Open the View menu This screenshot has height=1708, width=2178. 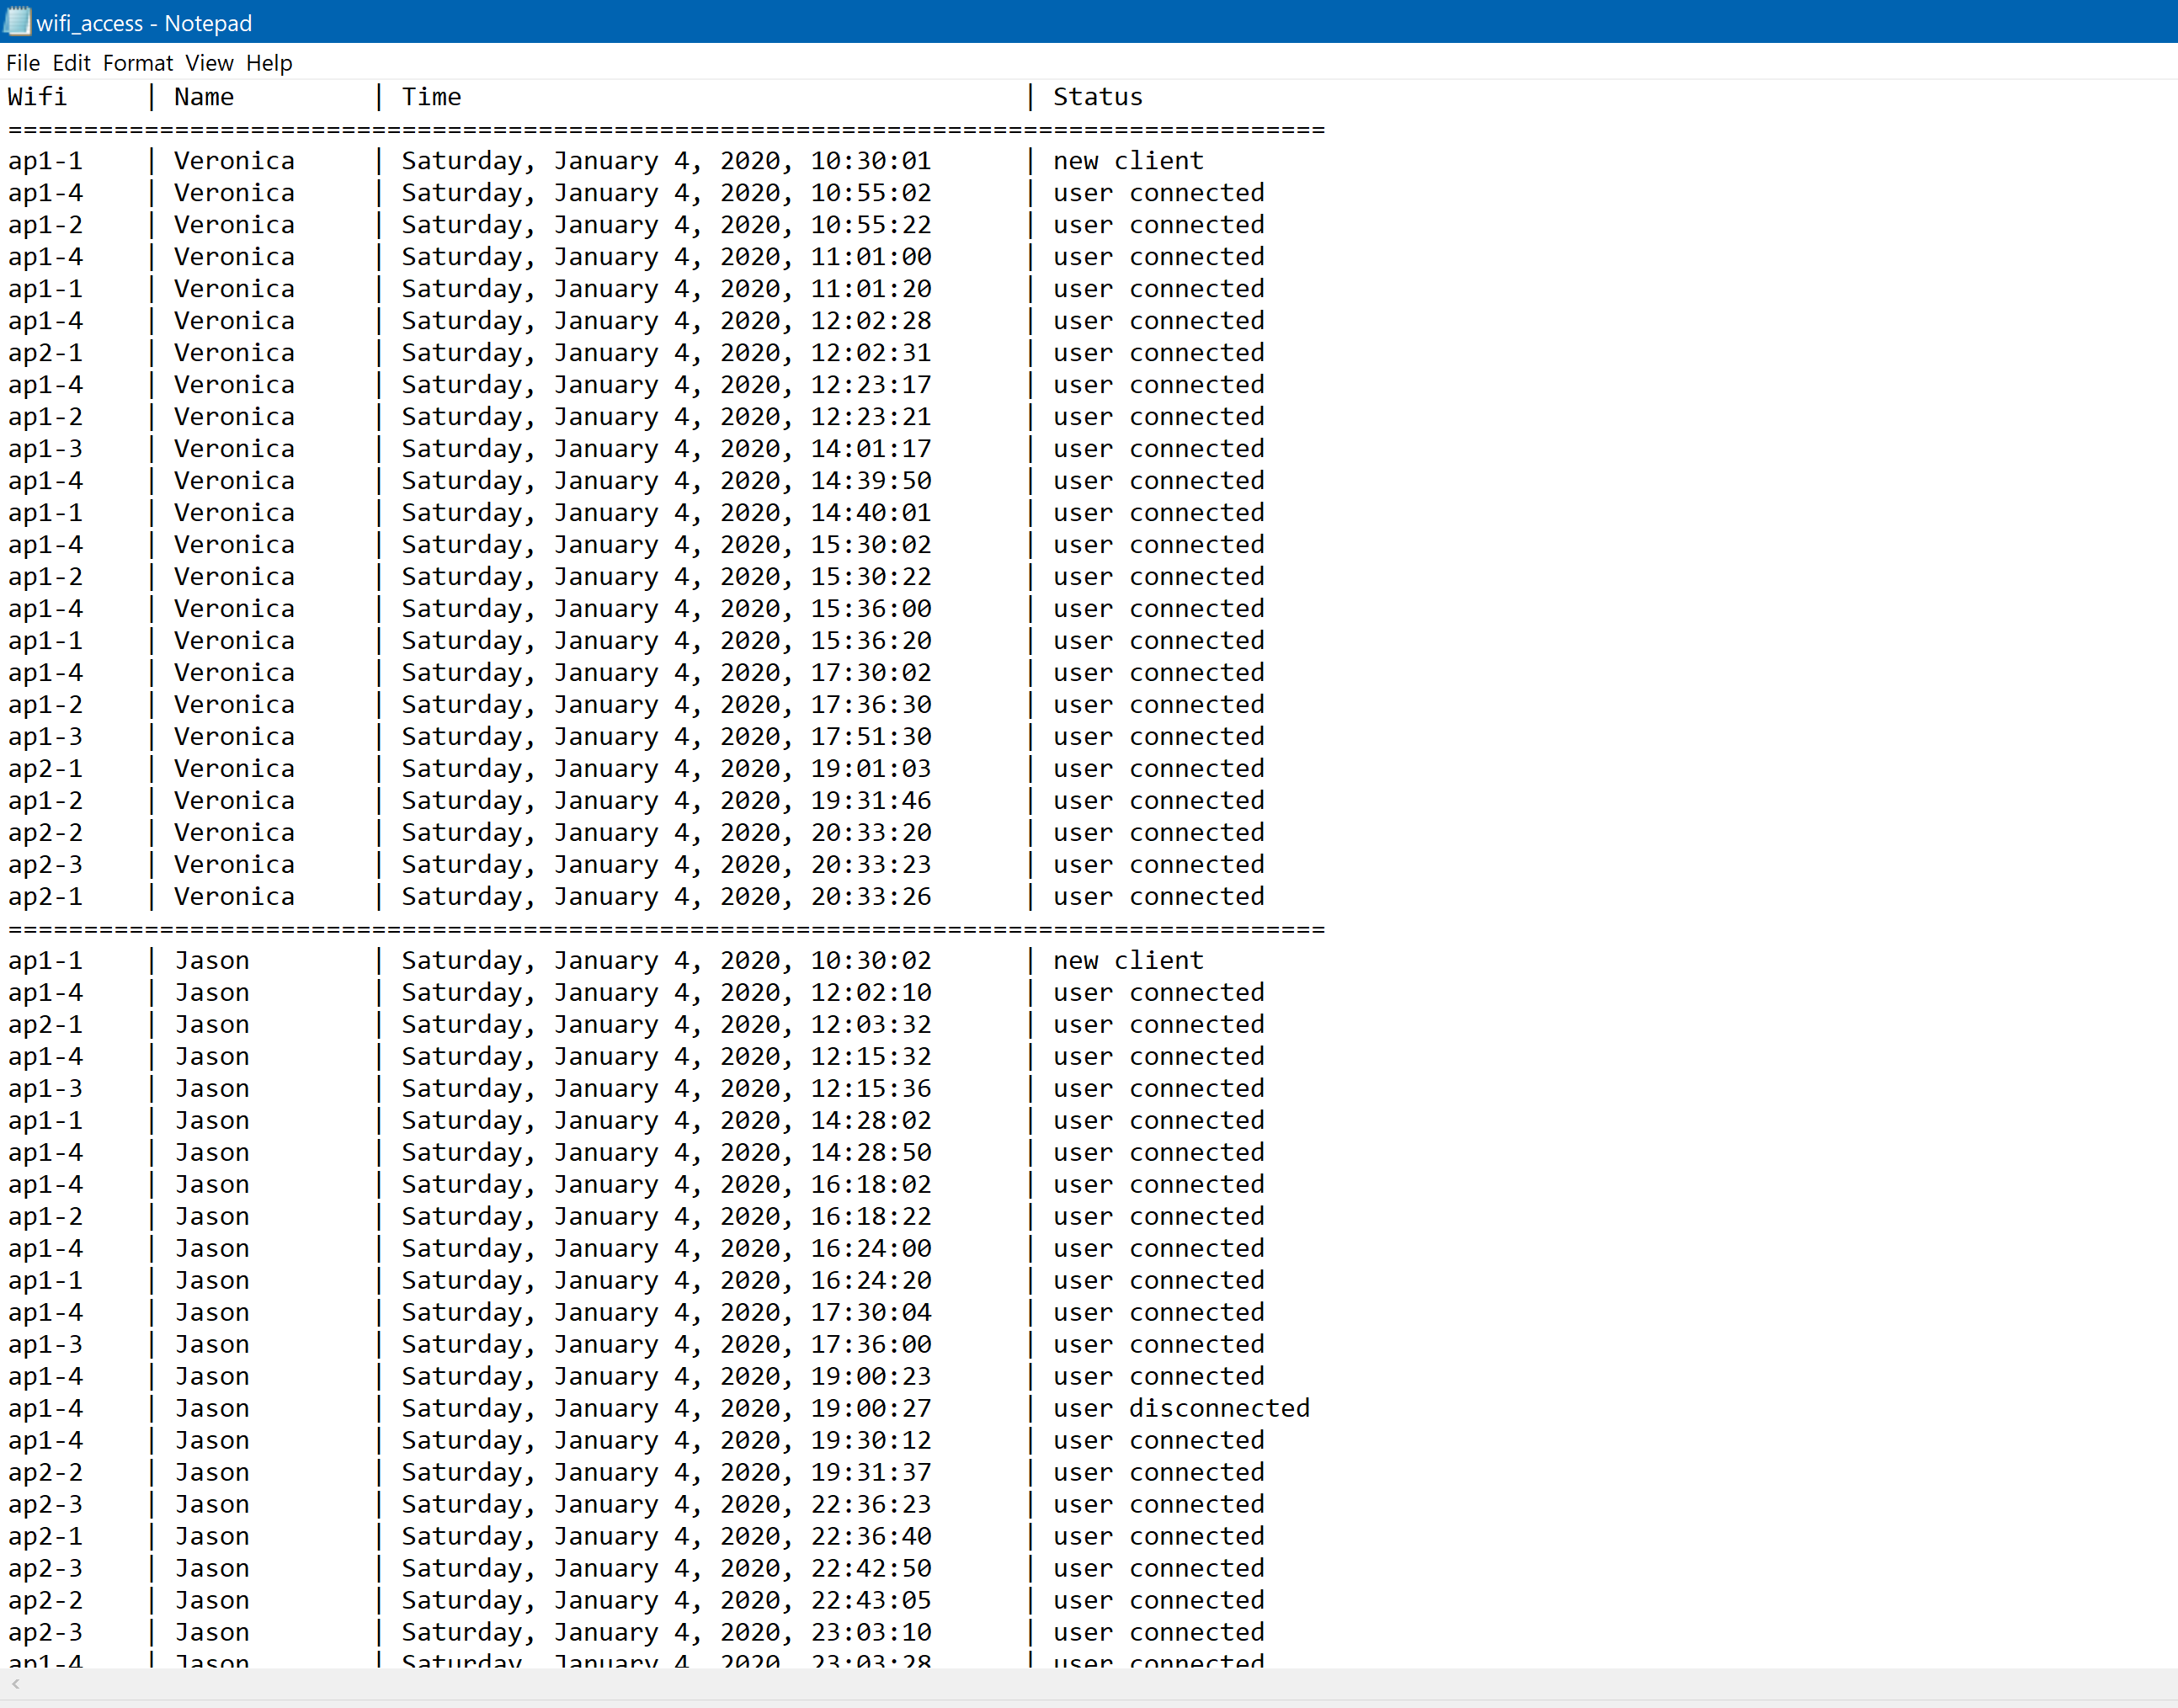click(x=209, y=63)
